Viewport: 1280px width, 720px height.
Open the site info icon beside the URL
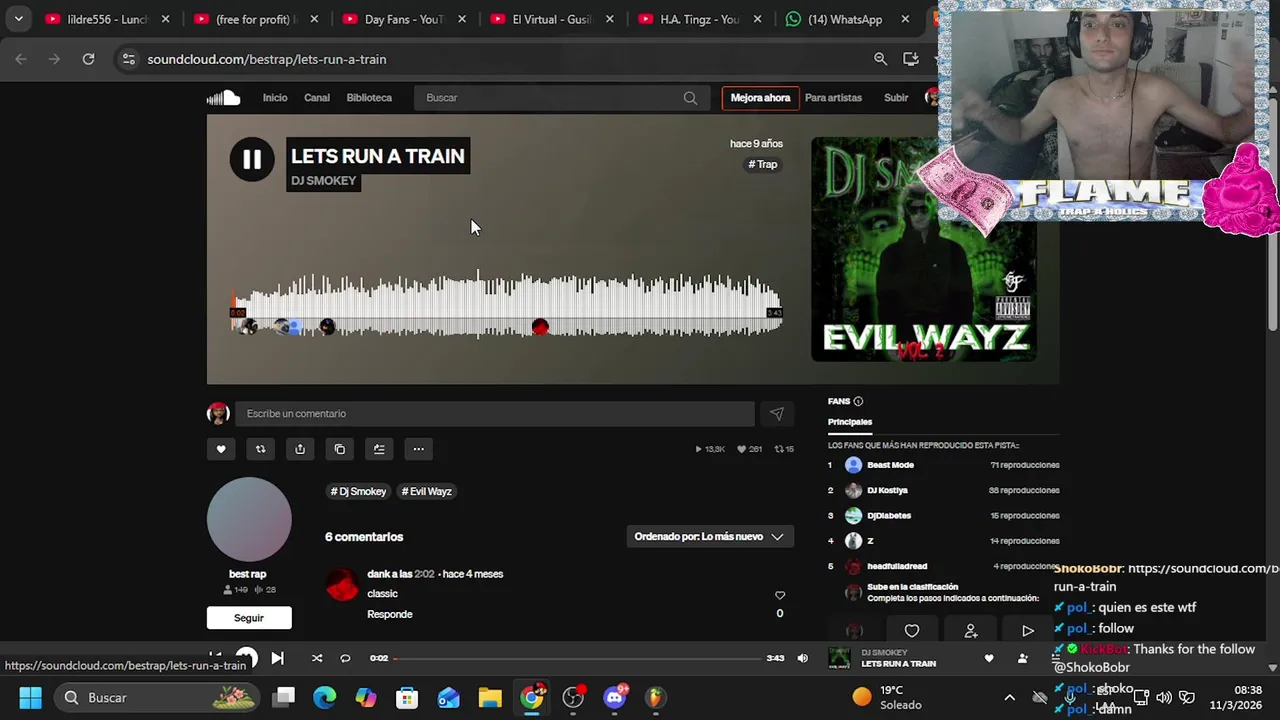tap(128, 59)
